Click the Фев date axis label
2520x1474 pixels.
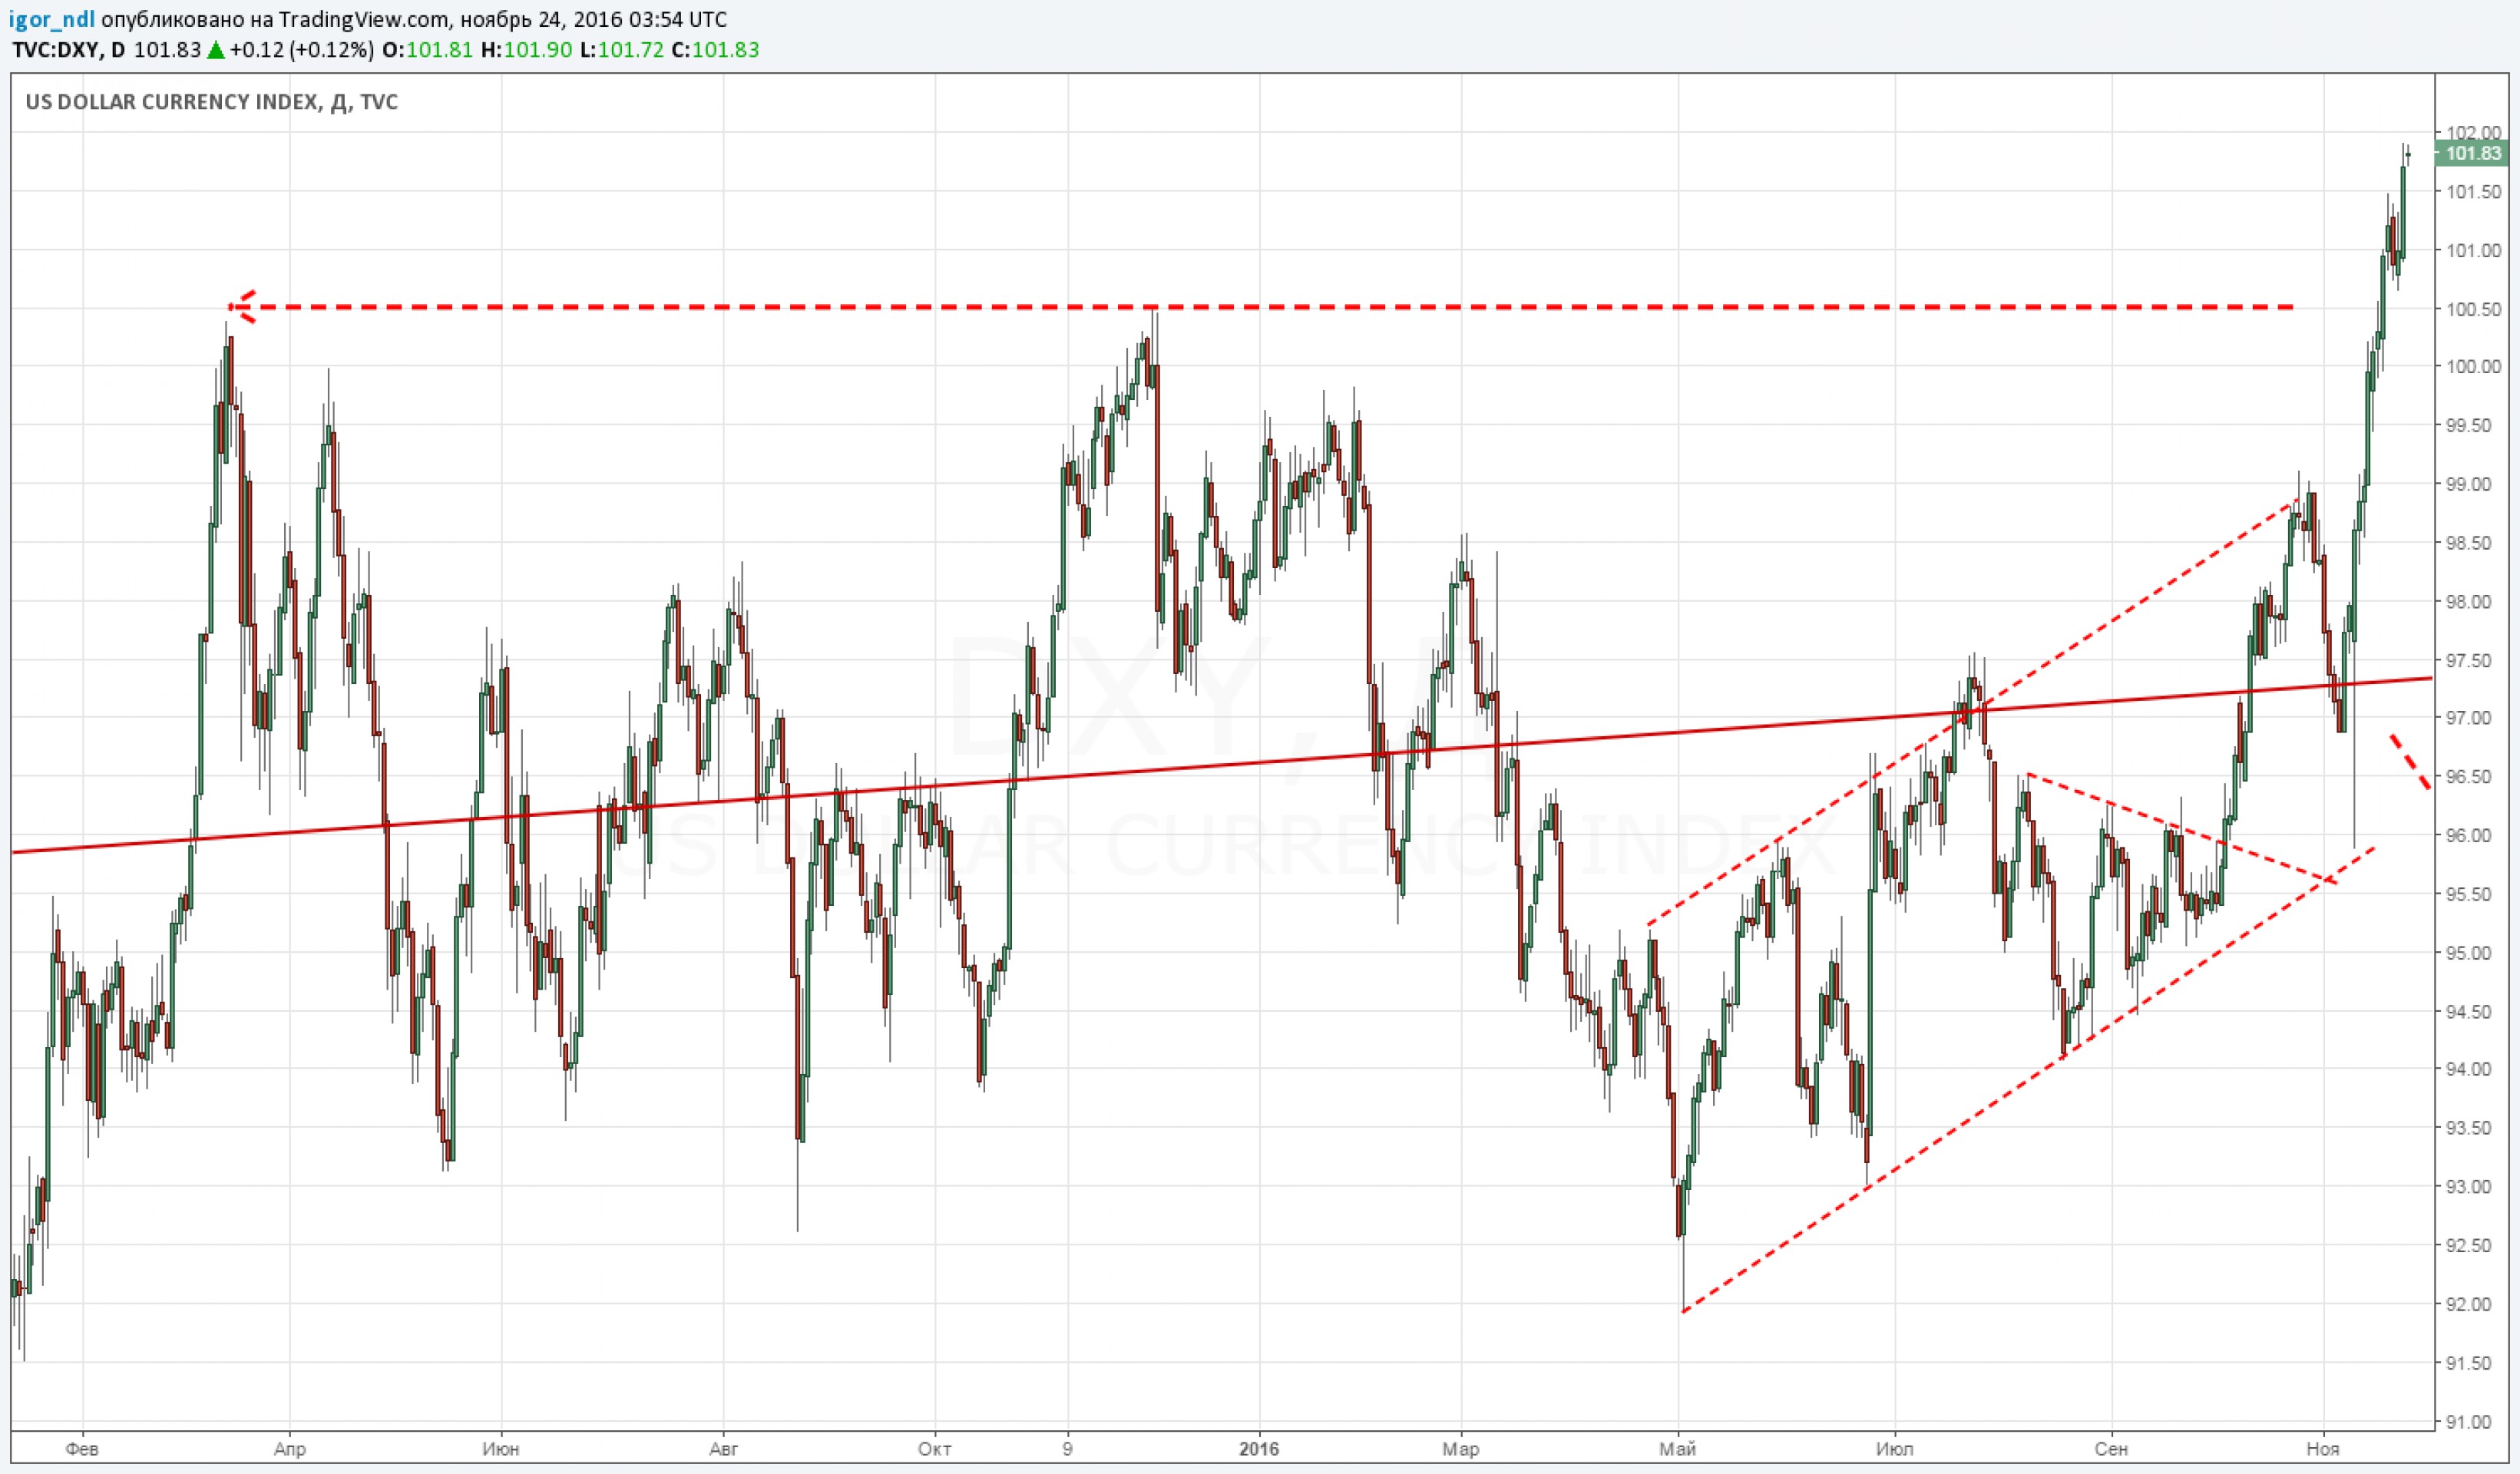(82, 1449)
